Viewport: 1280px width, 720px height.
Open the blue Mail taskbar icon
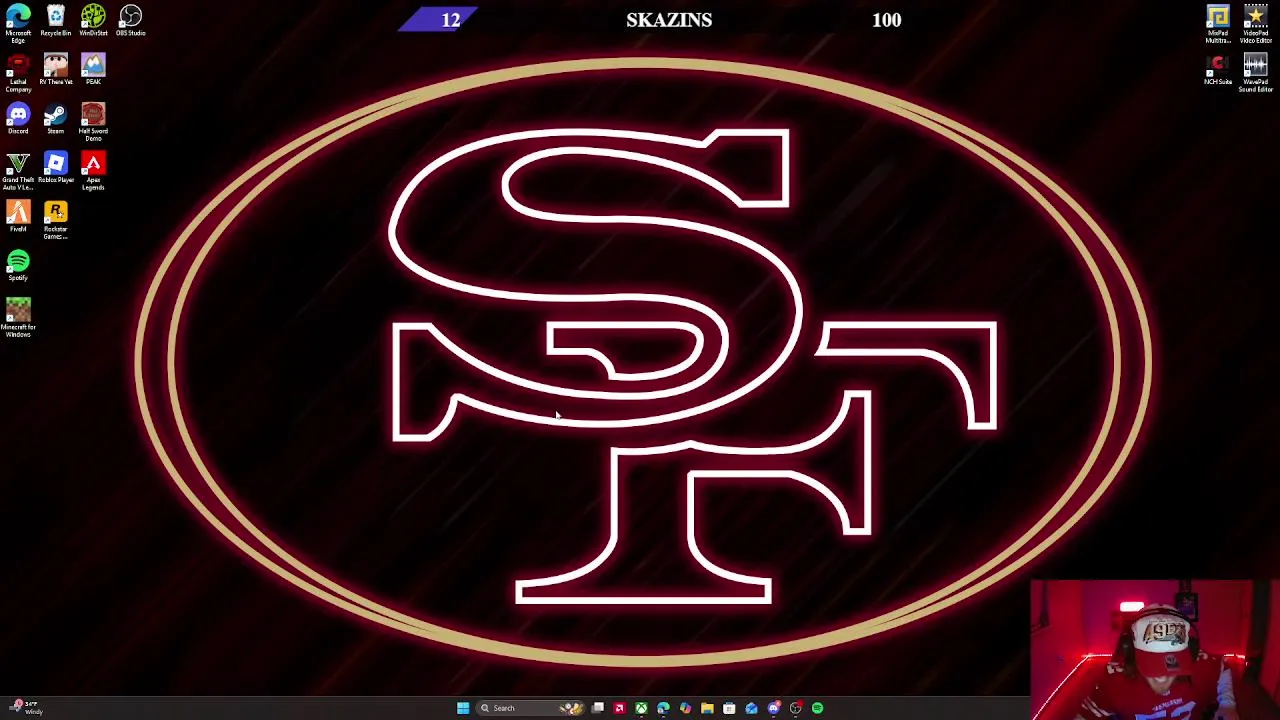pos(751,708)
